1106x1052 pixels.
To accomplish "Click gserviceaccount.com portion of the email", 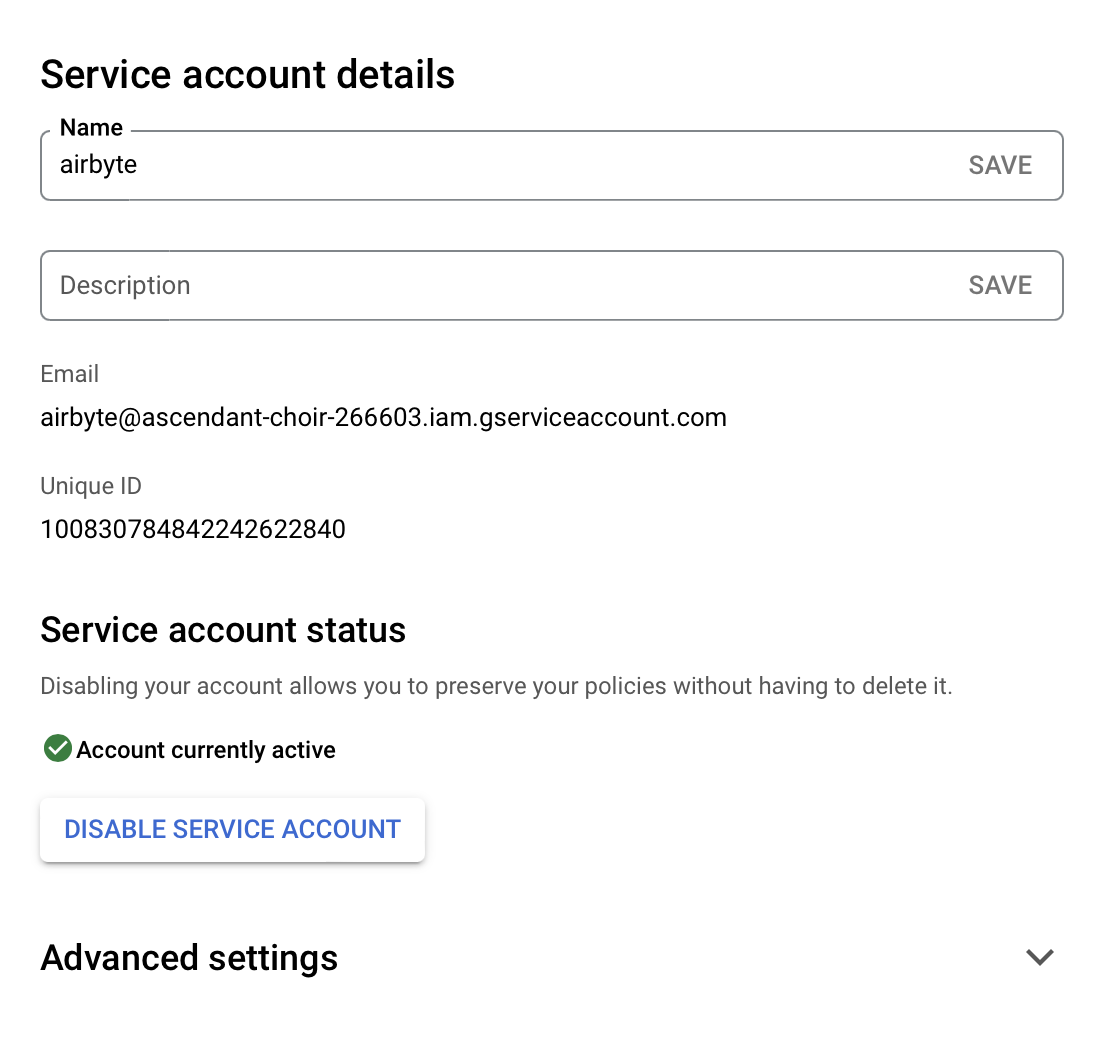I will [603, 418].
